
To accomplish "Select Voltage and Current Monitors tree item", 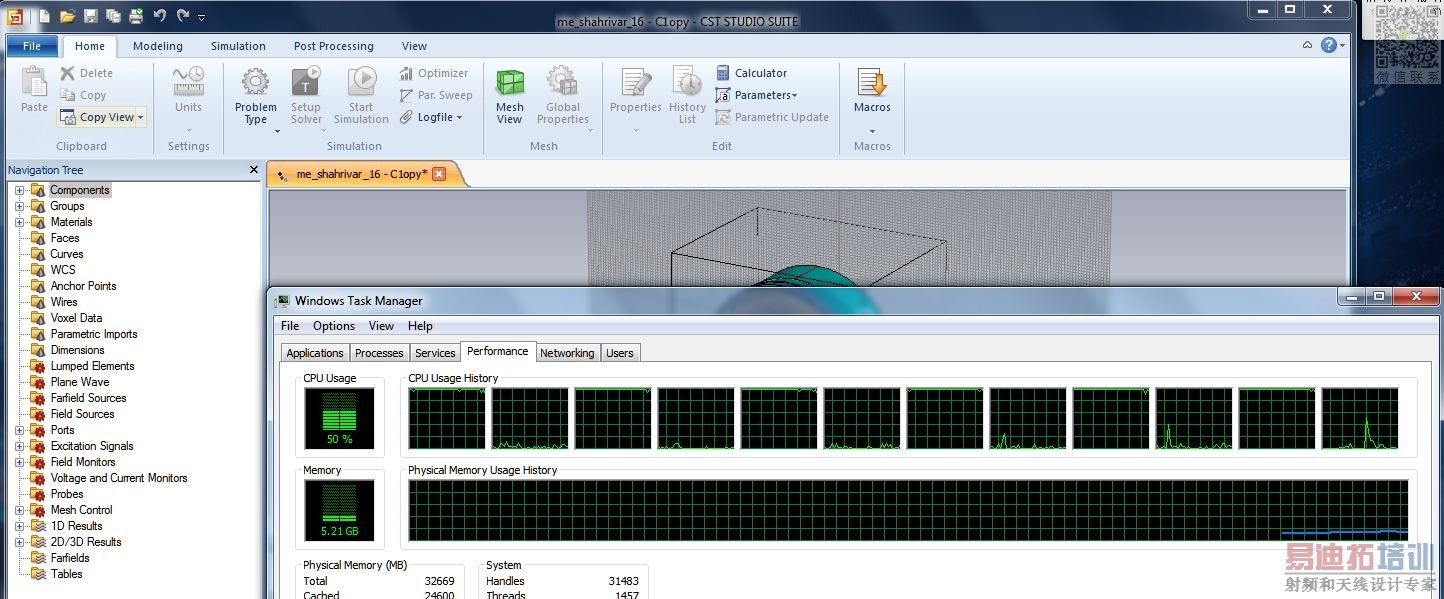I will click(119, 478).
